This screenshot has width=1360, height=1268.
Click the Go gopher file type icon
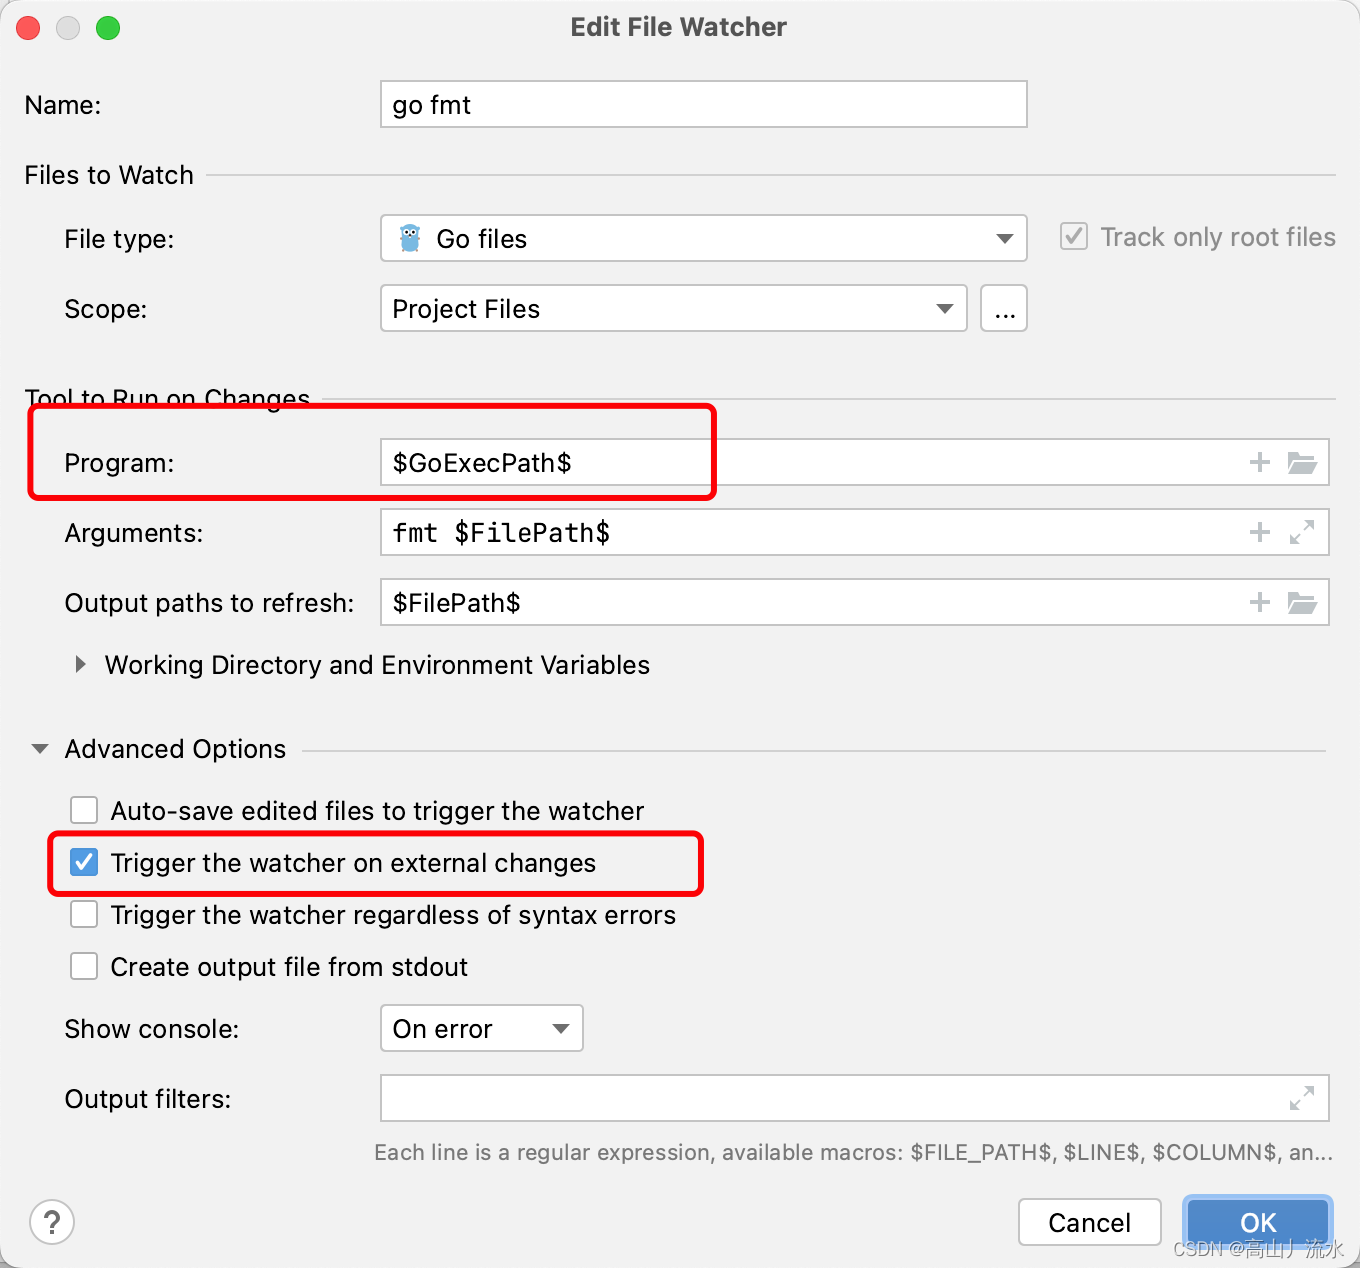(x=410, y=238)
